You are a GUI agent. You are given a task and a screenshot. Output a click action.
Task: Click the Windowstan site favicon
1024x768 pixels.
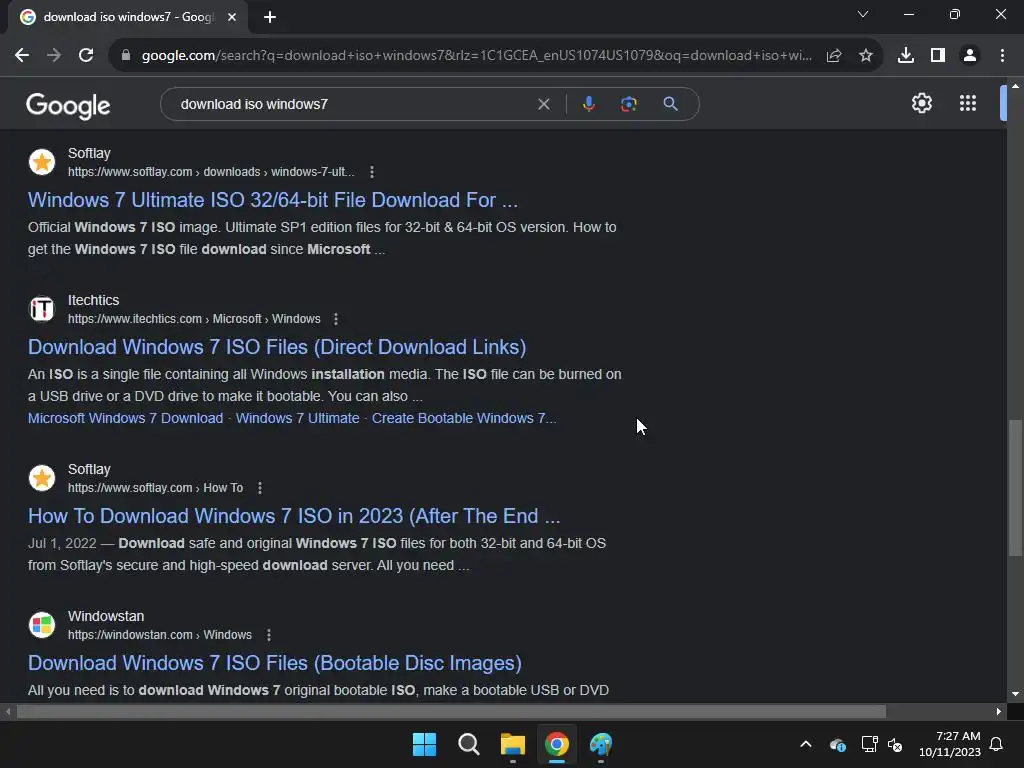point(42,625)
